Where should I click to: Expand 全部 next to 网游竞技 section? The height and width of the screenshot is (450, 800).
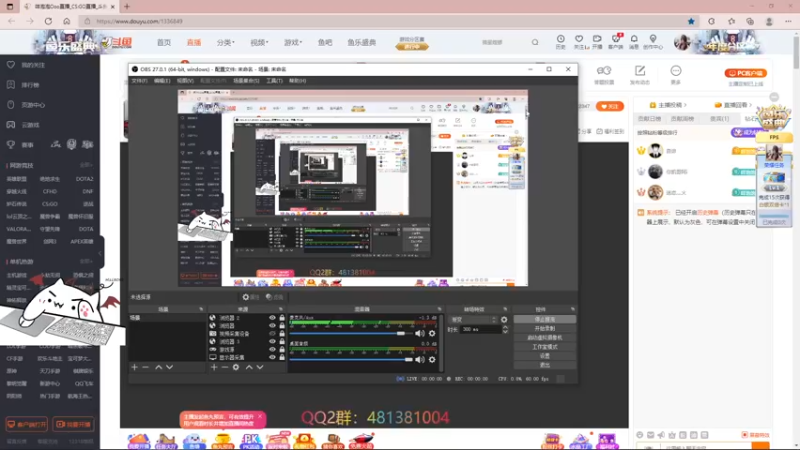point(86,165)
